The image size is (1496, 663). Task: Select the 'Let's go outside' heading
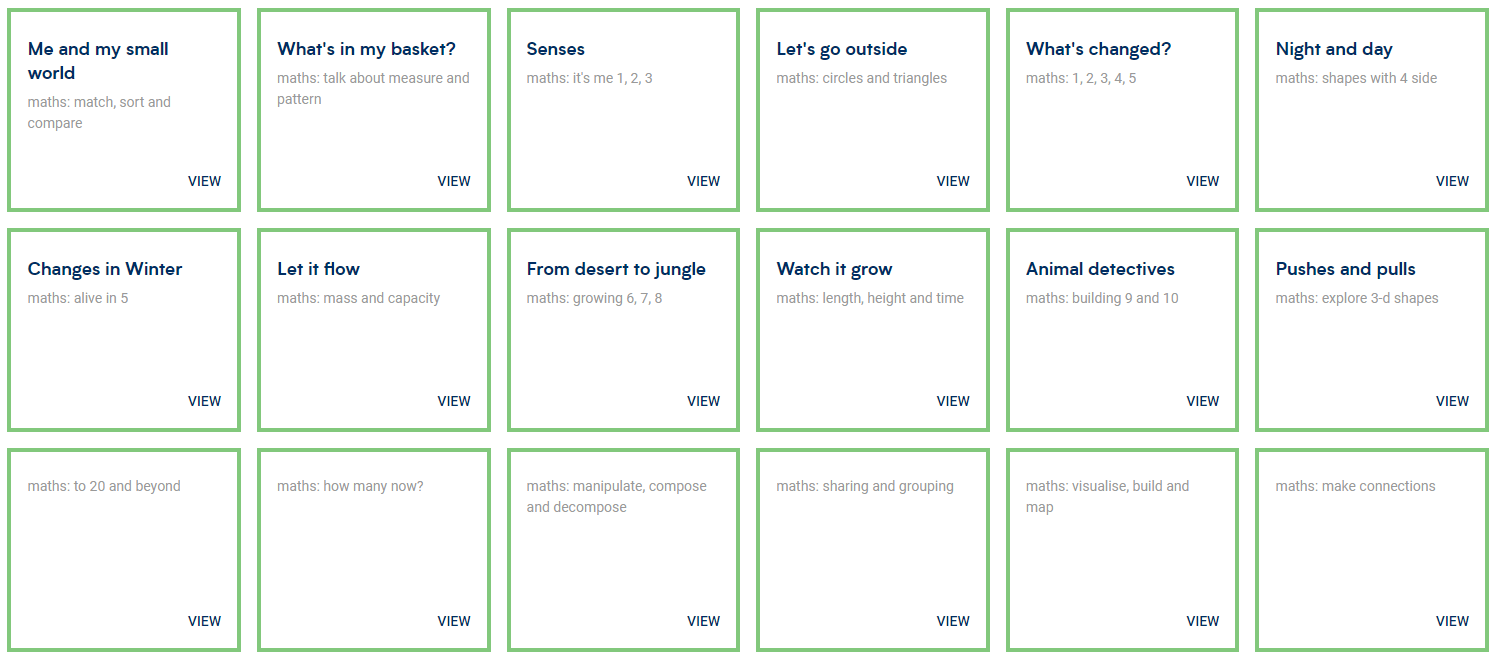pos(841,49)
